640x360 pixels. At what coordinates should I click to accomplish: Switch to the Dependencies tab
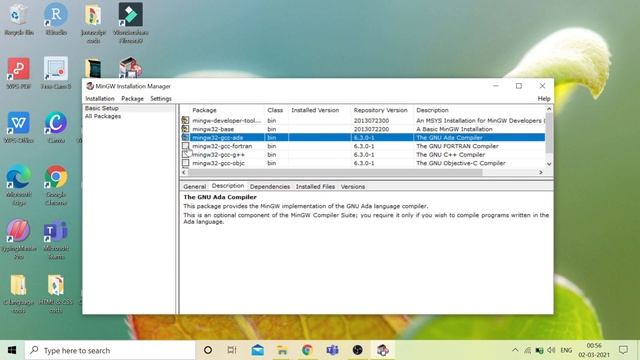click(270, 187)
